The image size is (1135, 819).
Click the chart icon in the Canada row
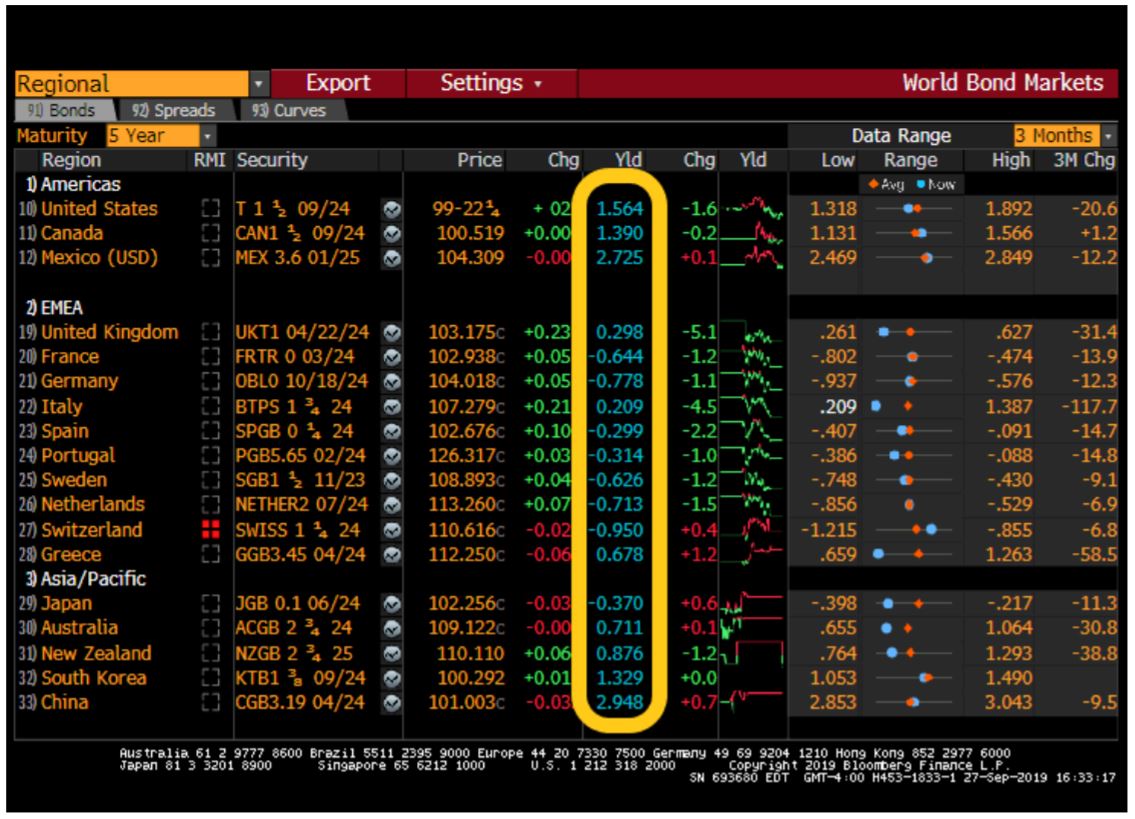click(392, 235)
